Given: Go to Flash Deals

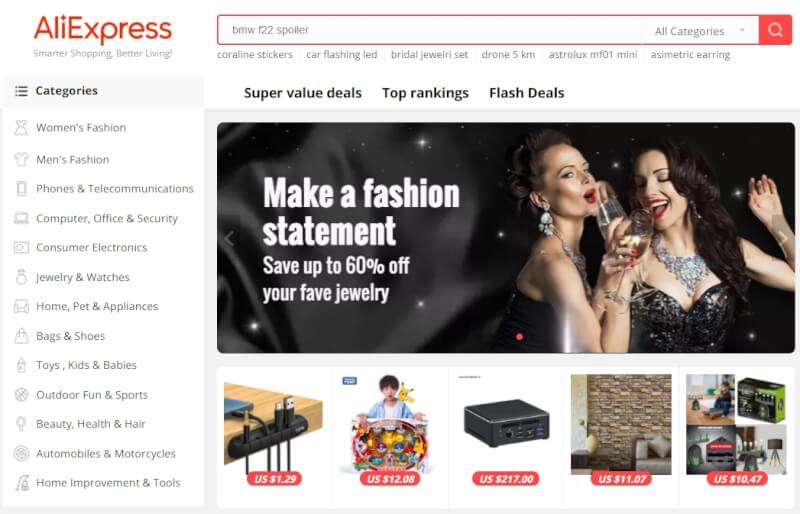Looking at the screenshot, I should pos(527,93).
